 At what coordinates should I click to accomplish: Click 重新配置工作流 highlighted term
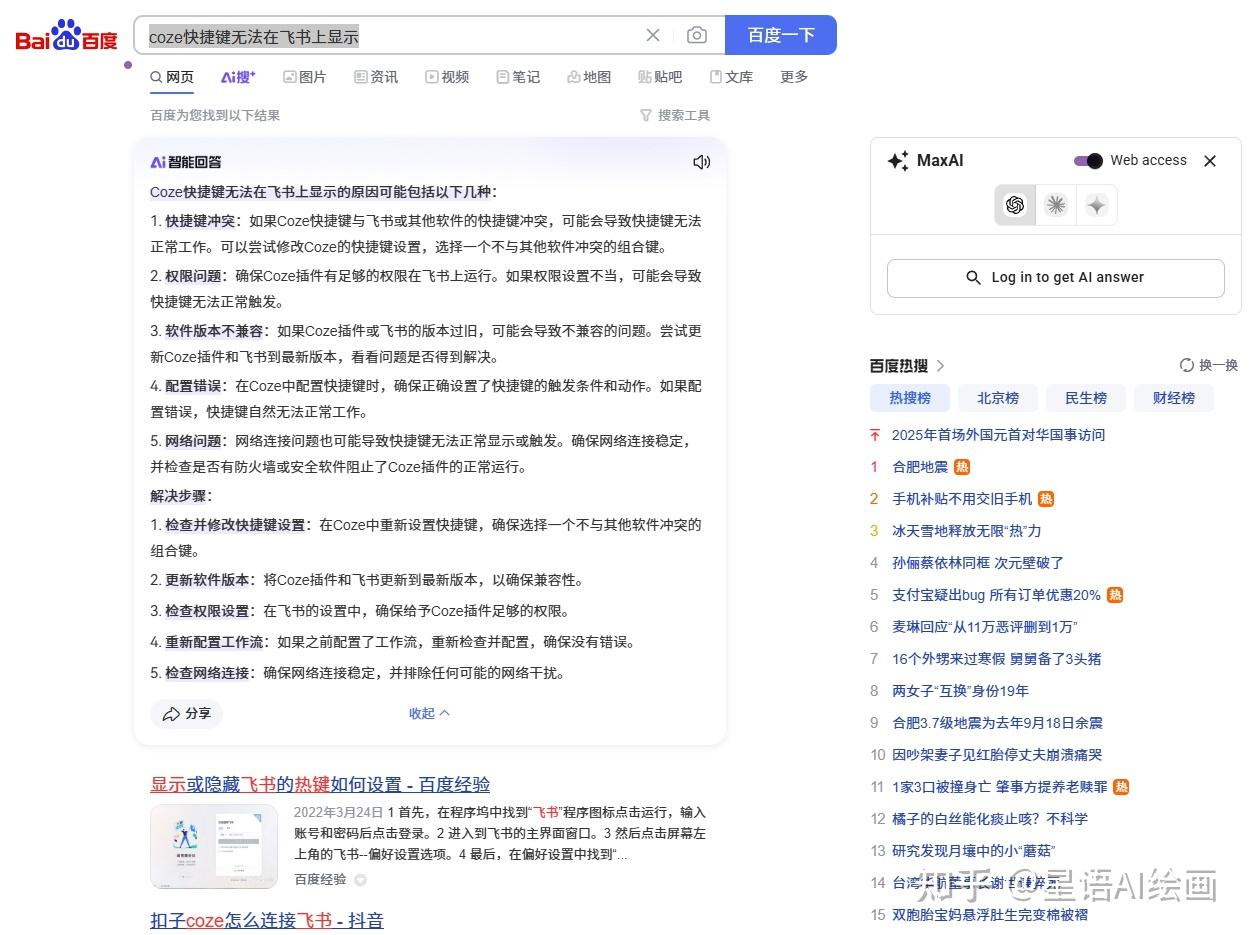(214, 642)
